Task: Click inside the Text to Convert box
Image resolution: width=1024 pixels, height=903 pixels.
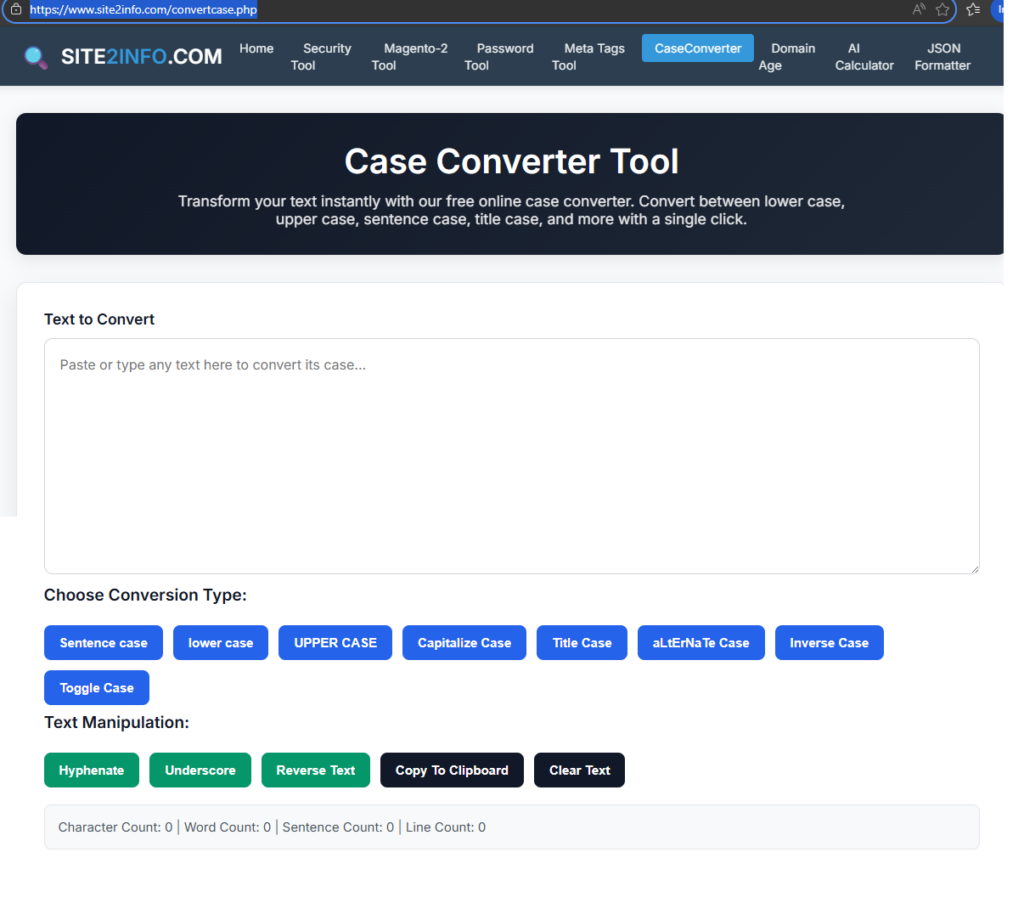Action: (511, 455)
